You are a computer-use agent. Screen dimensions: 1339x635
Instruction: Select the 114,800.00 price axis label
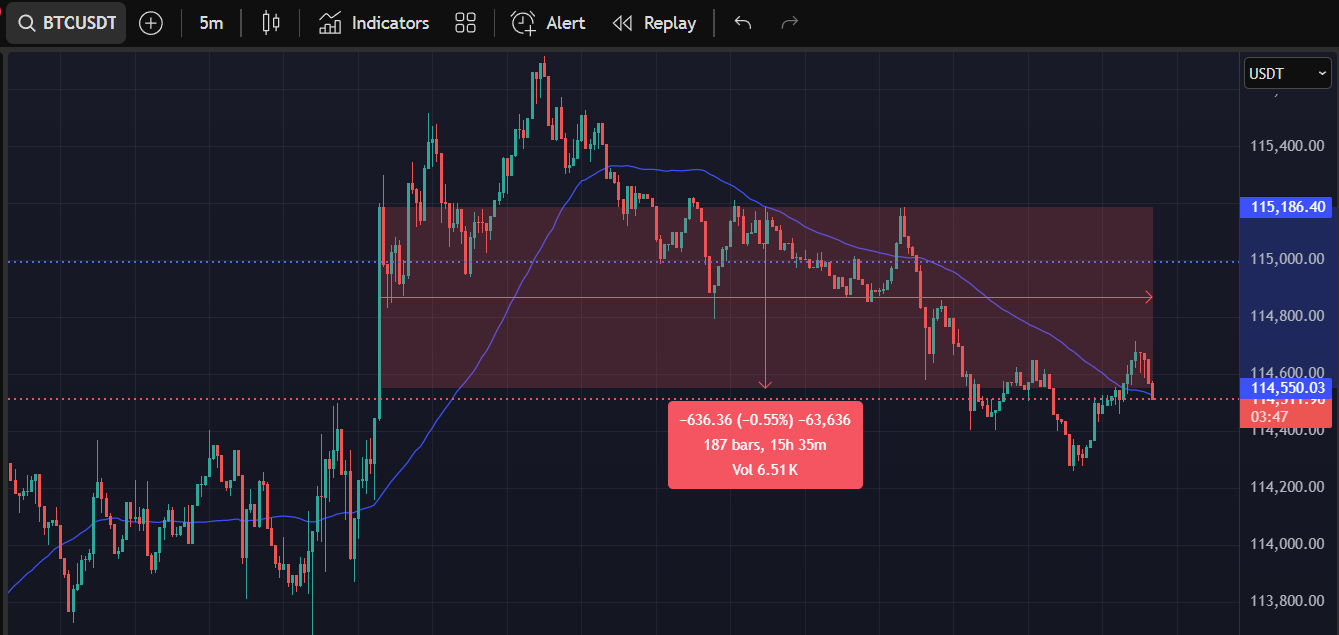(1288, 316)
